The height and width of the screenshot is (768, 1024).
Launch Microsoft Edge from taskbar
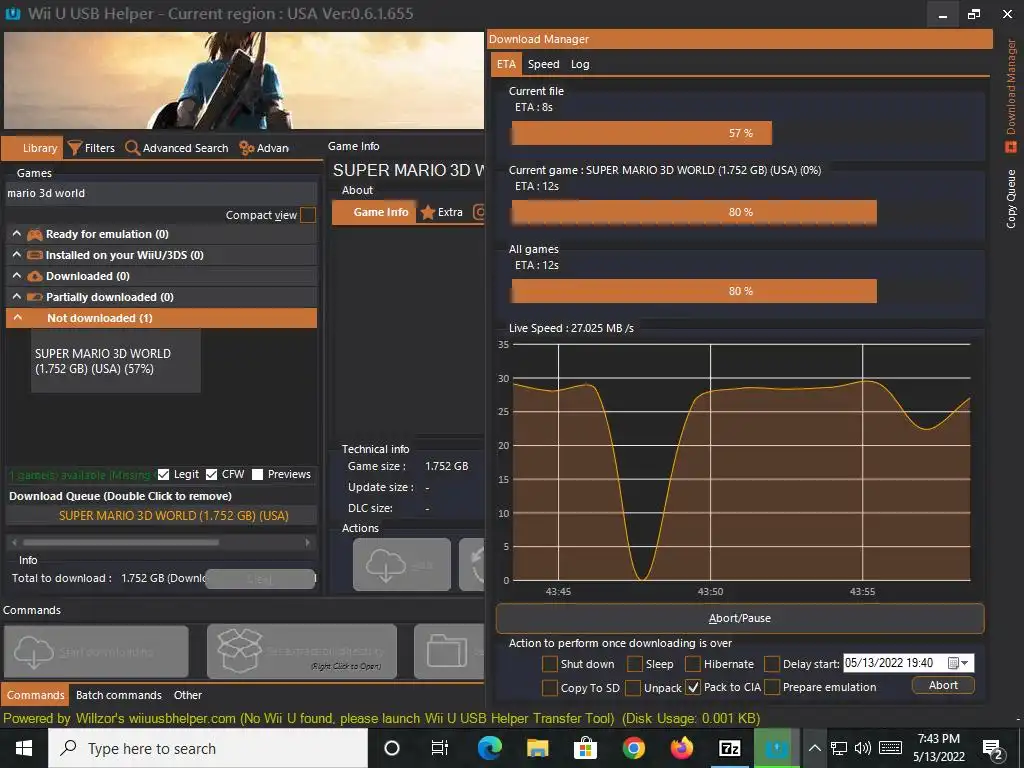[489, 748]
